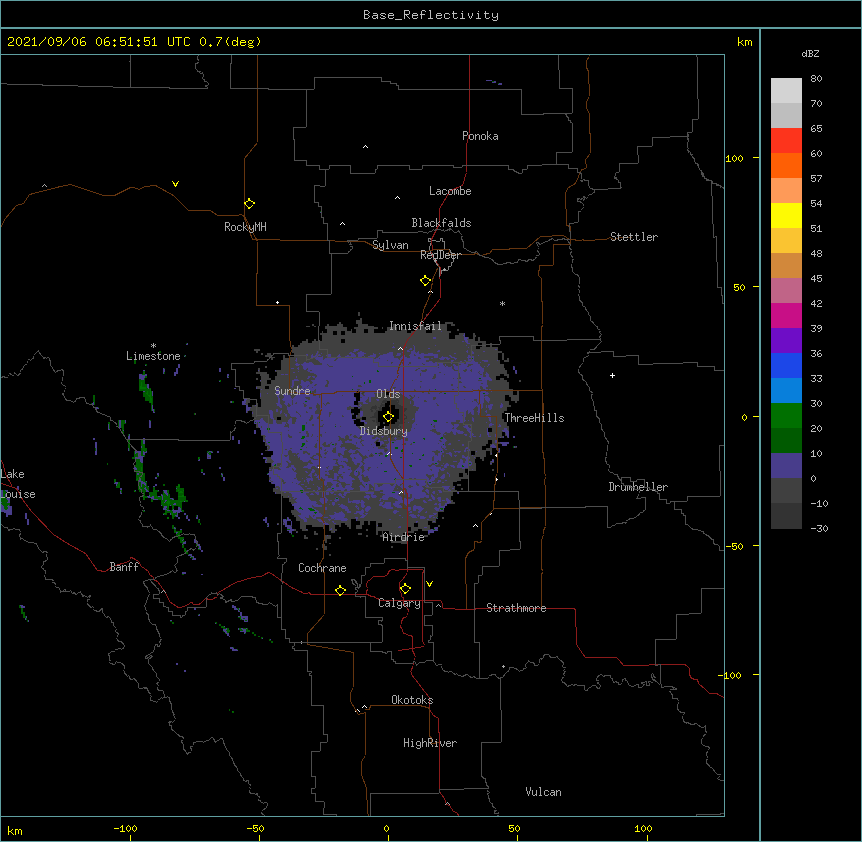Click the -30 value in dBZ legend
This screenshot has height=842, width=862.
[x=819, y=528]
